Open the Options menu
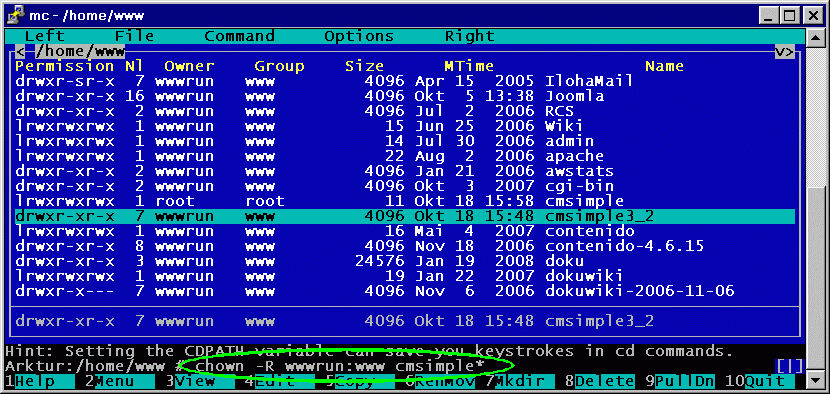Screen dimensions: 830x394 click(359, 36)
